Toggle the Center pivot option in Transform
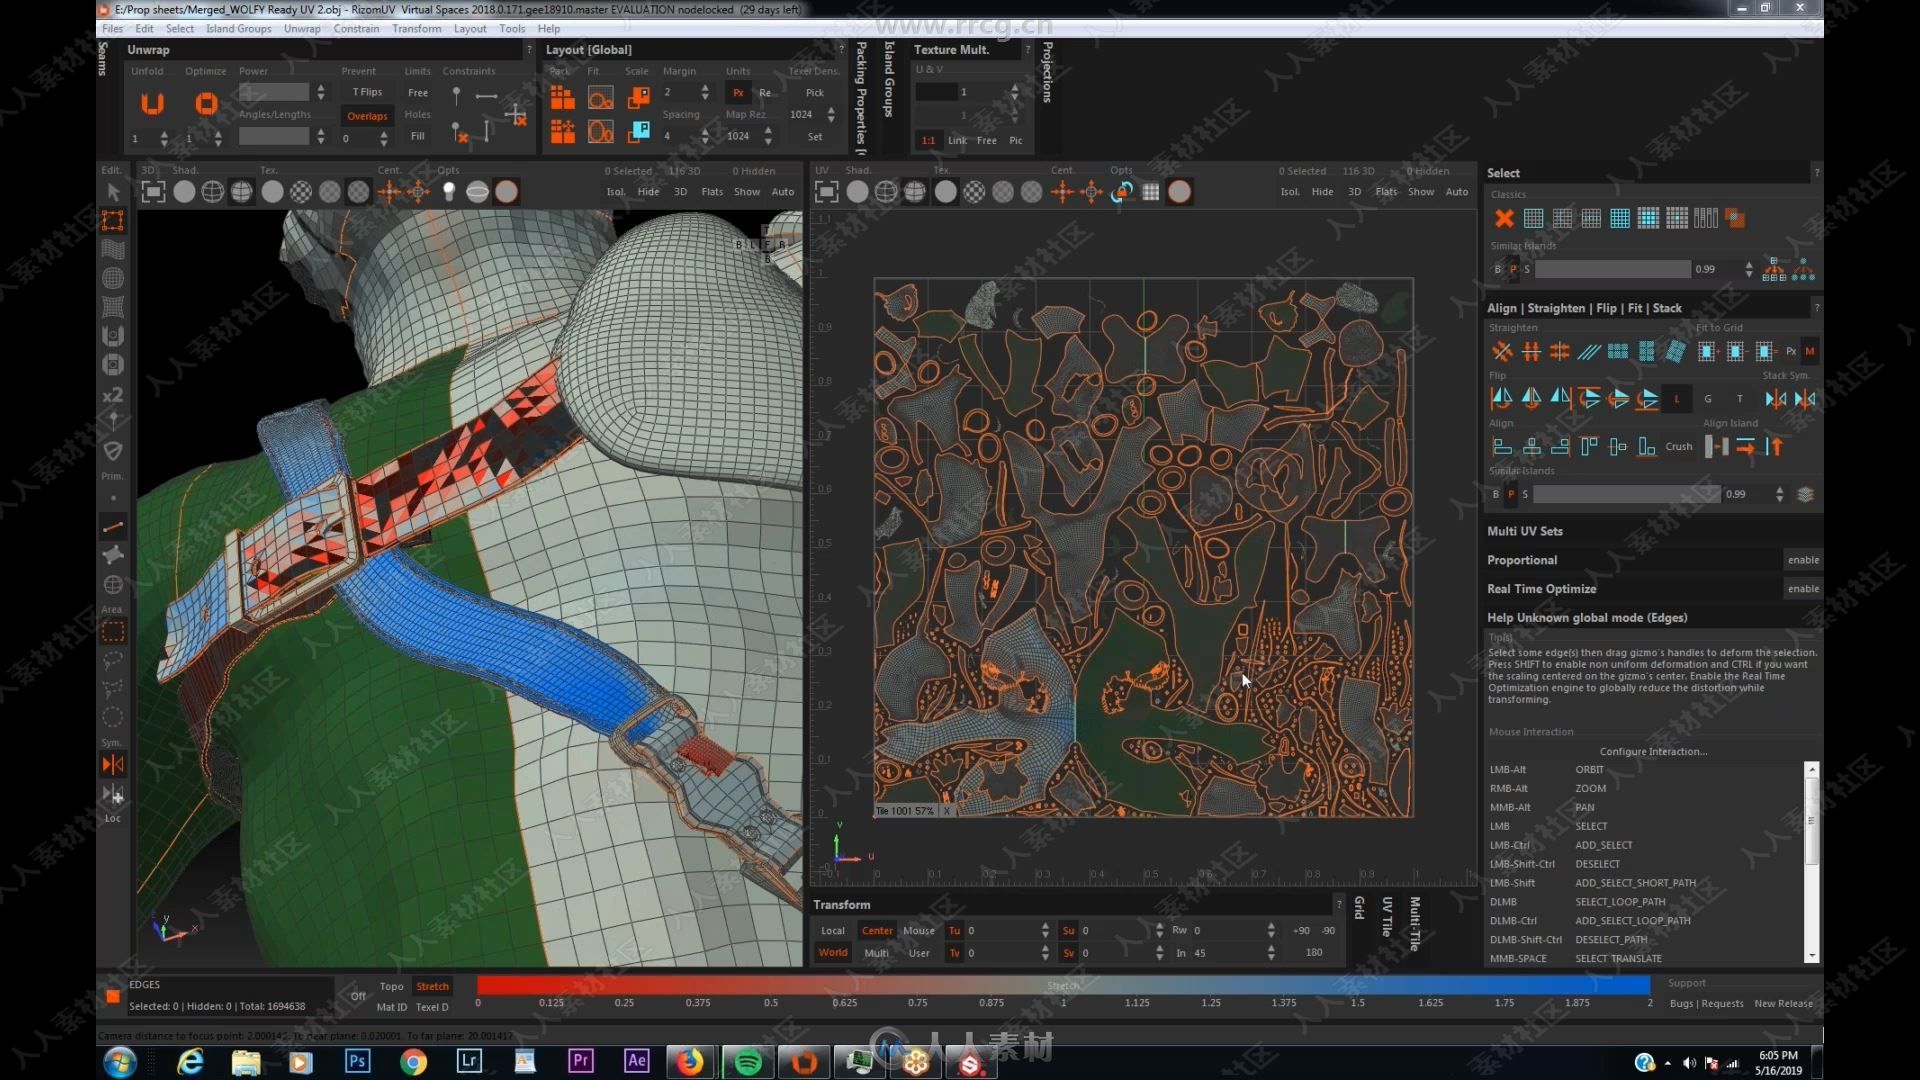 877,930
